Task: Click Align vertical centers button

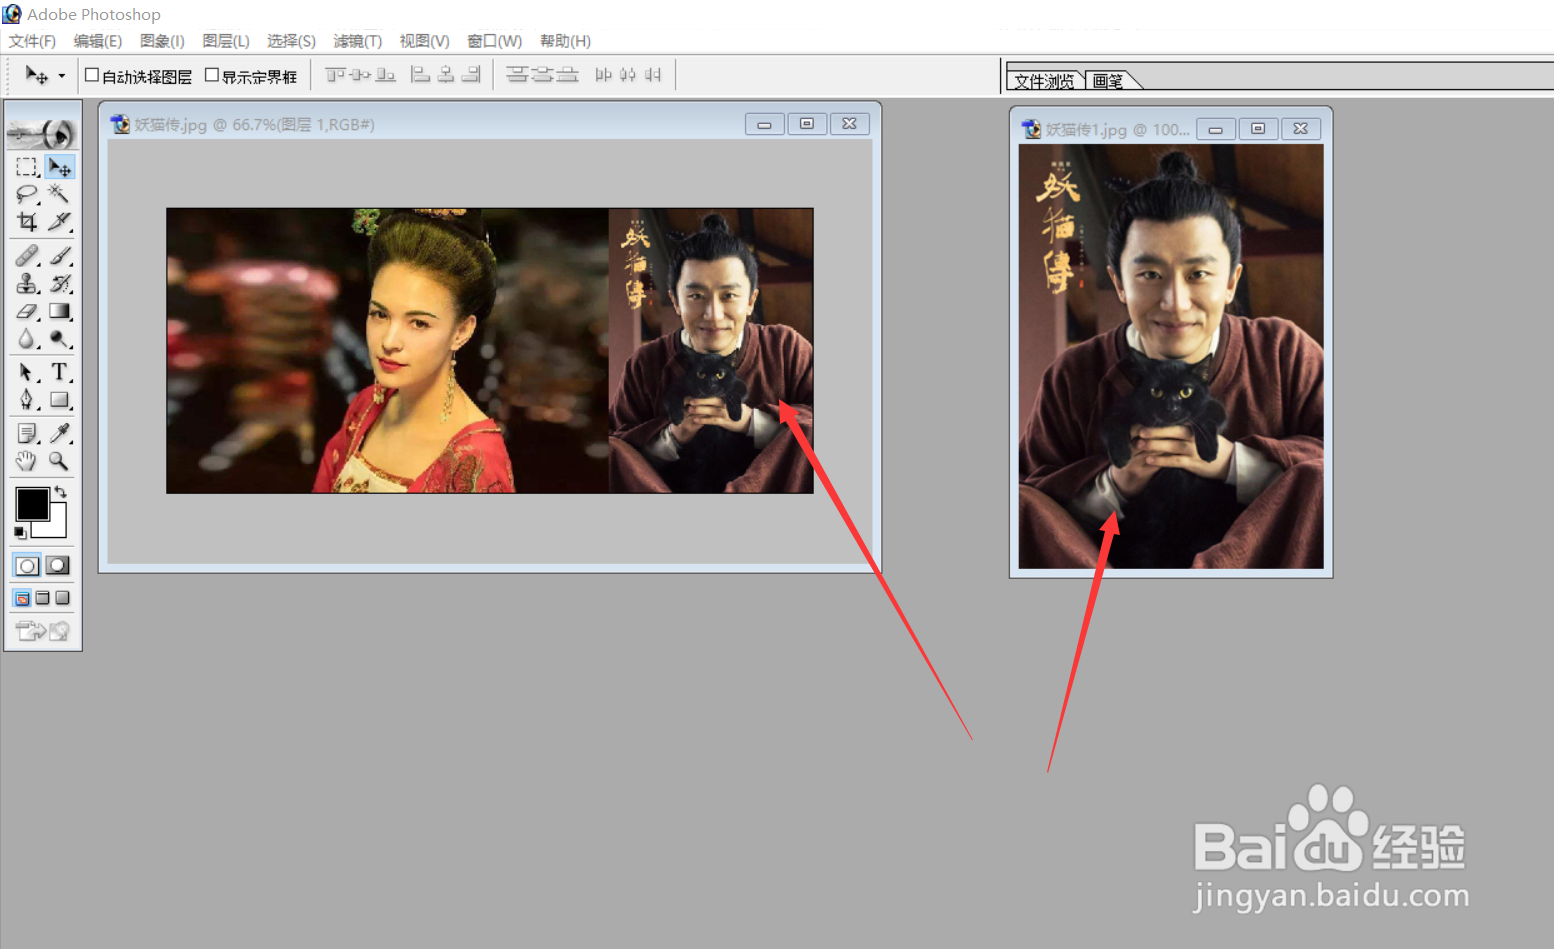Action: tap(360, 75)
